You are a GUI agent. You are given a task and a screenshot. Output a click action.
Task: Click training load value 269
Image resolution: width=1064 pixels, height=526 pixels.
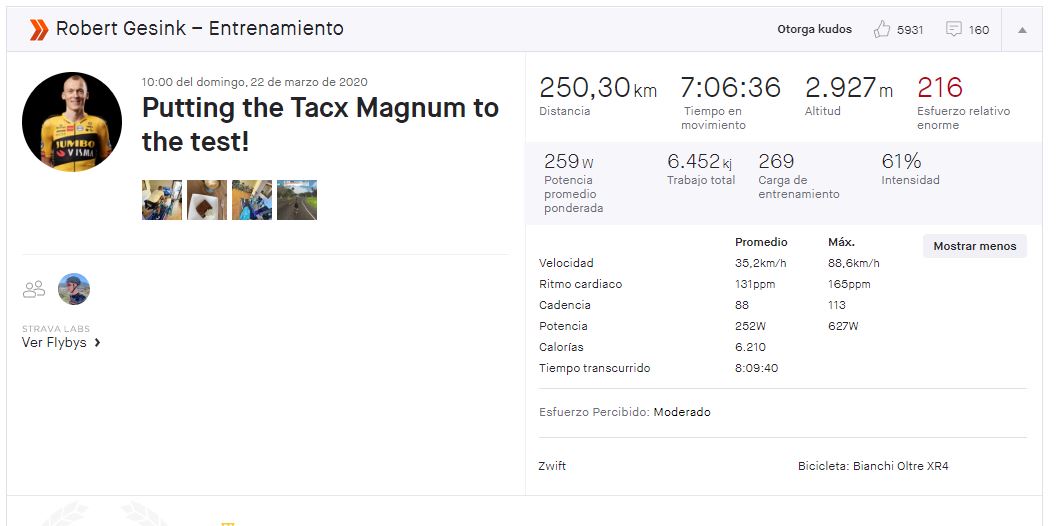(776, 162)
